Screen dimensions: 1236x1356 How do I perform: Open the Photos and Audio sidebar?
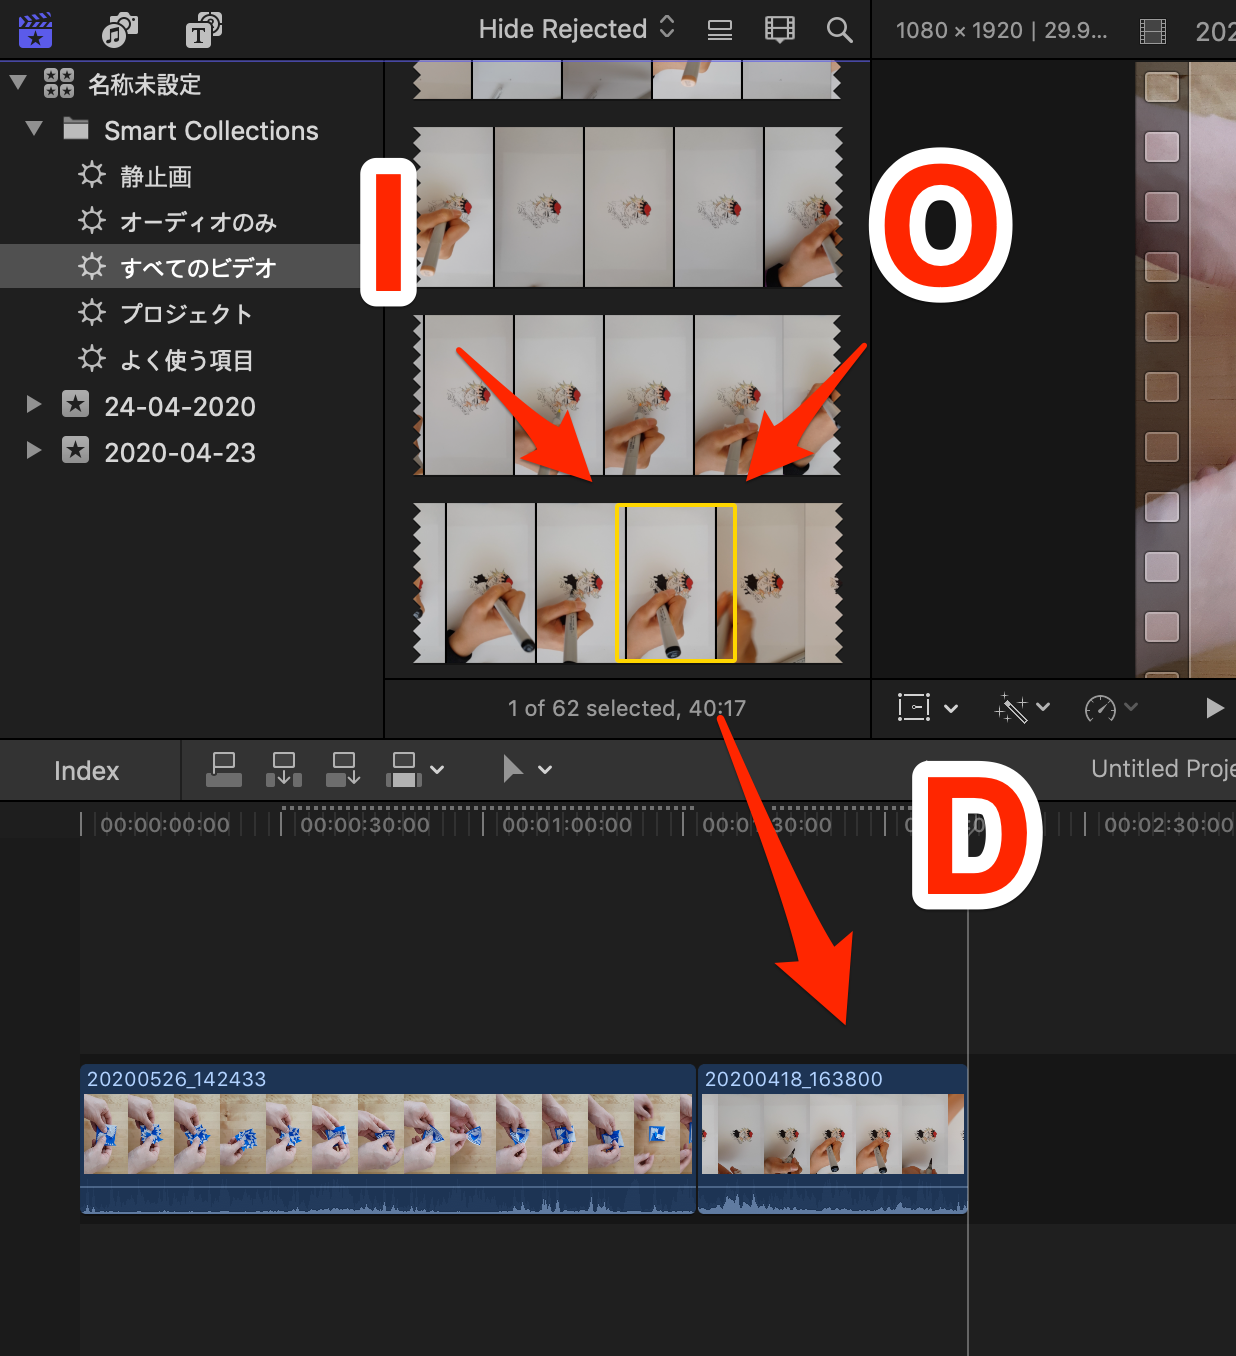[x=120, y=30]
